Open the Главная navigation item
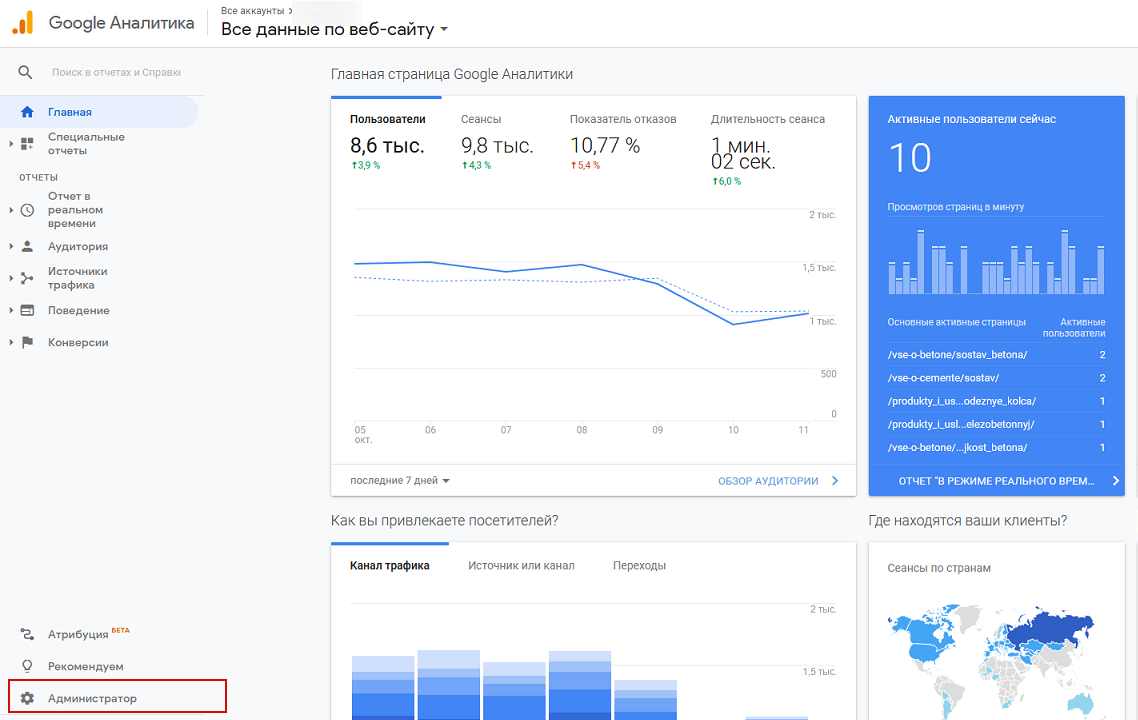Screen dimensions: 1138x720 99,112
